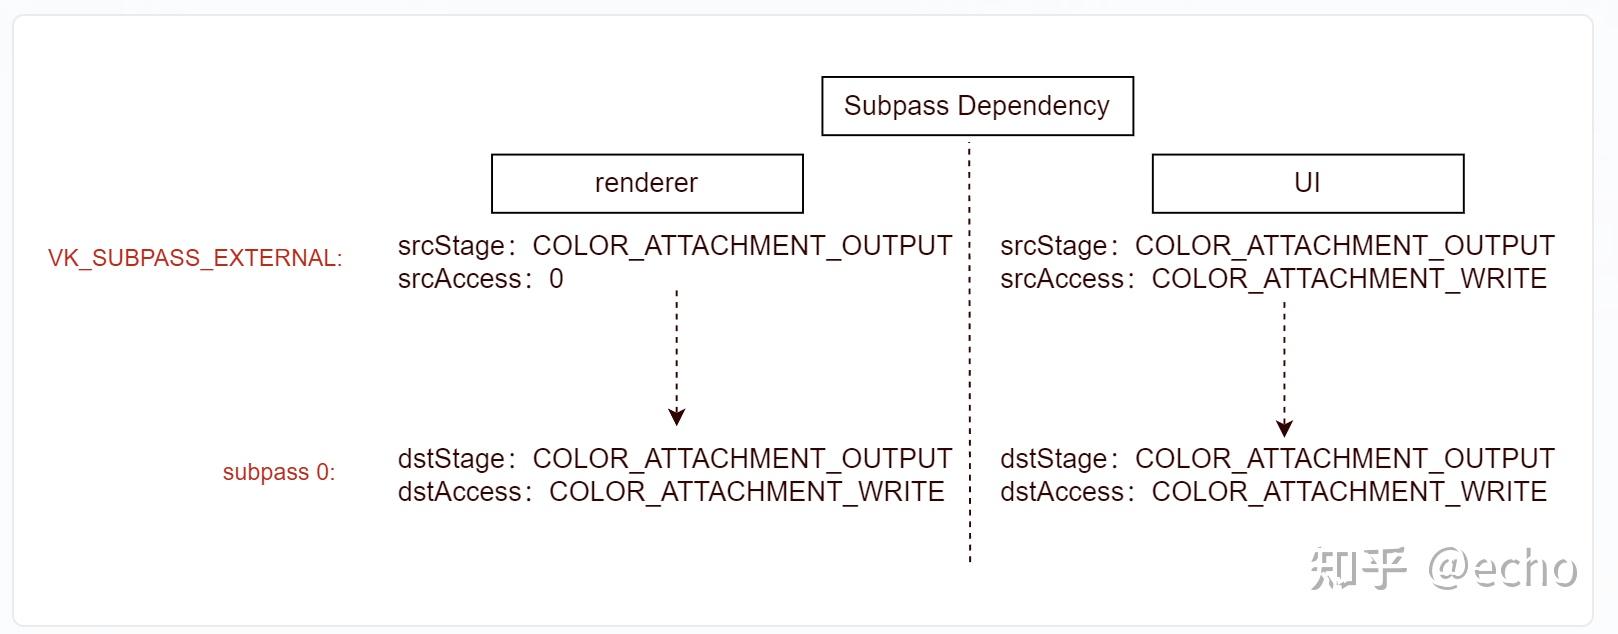Click the renderer dstAccess COLOR_ATTACHMENT_WRITE line
This screenshot has width=1618, height=634.
(670, 492)
